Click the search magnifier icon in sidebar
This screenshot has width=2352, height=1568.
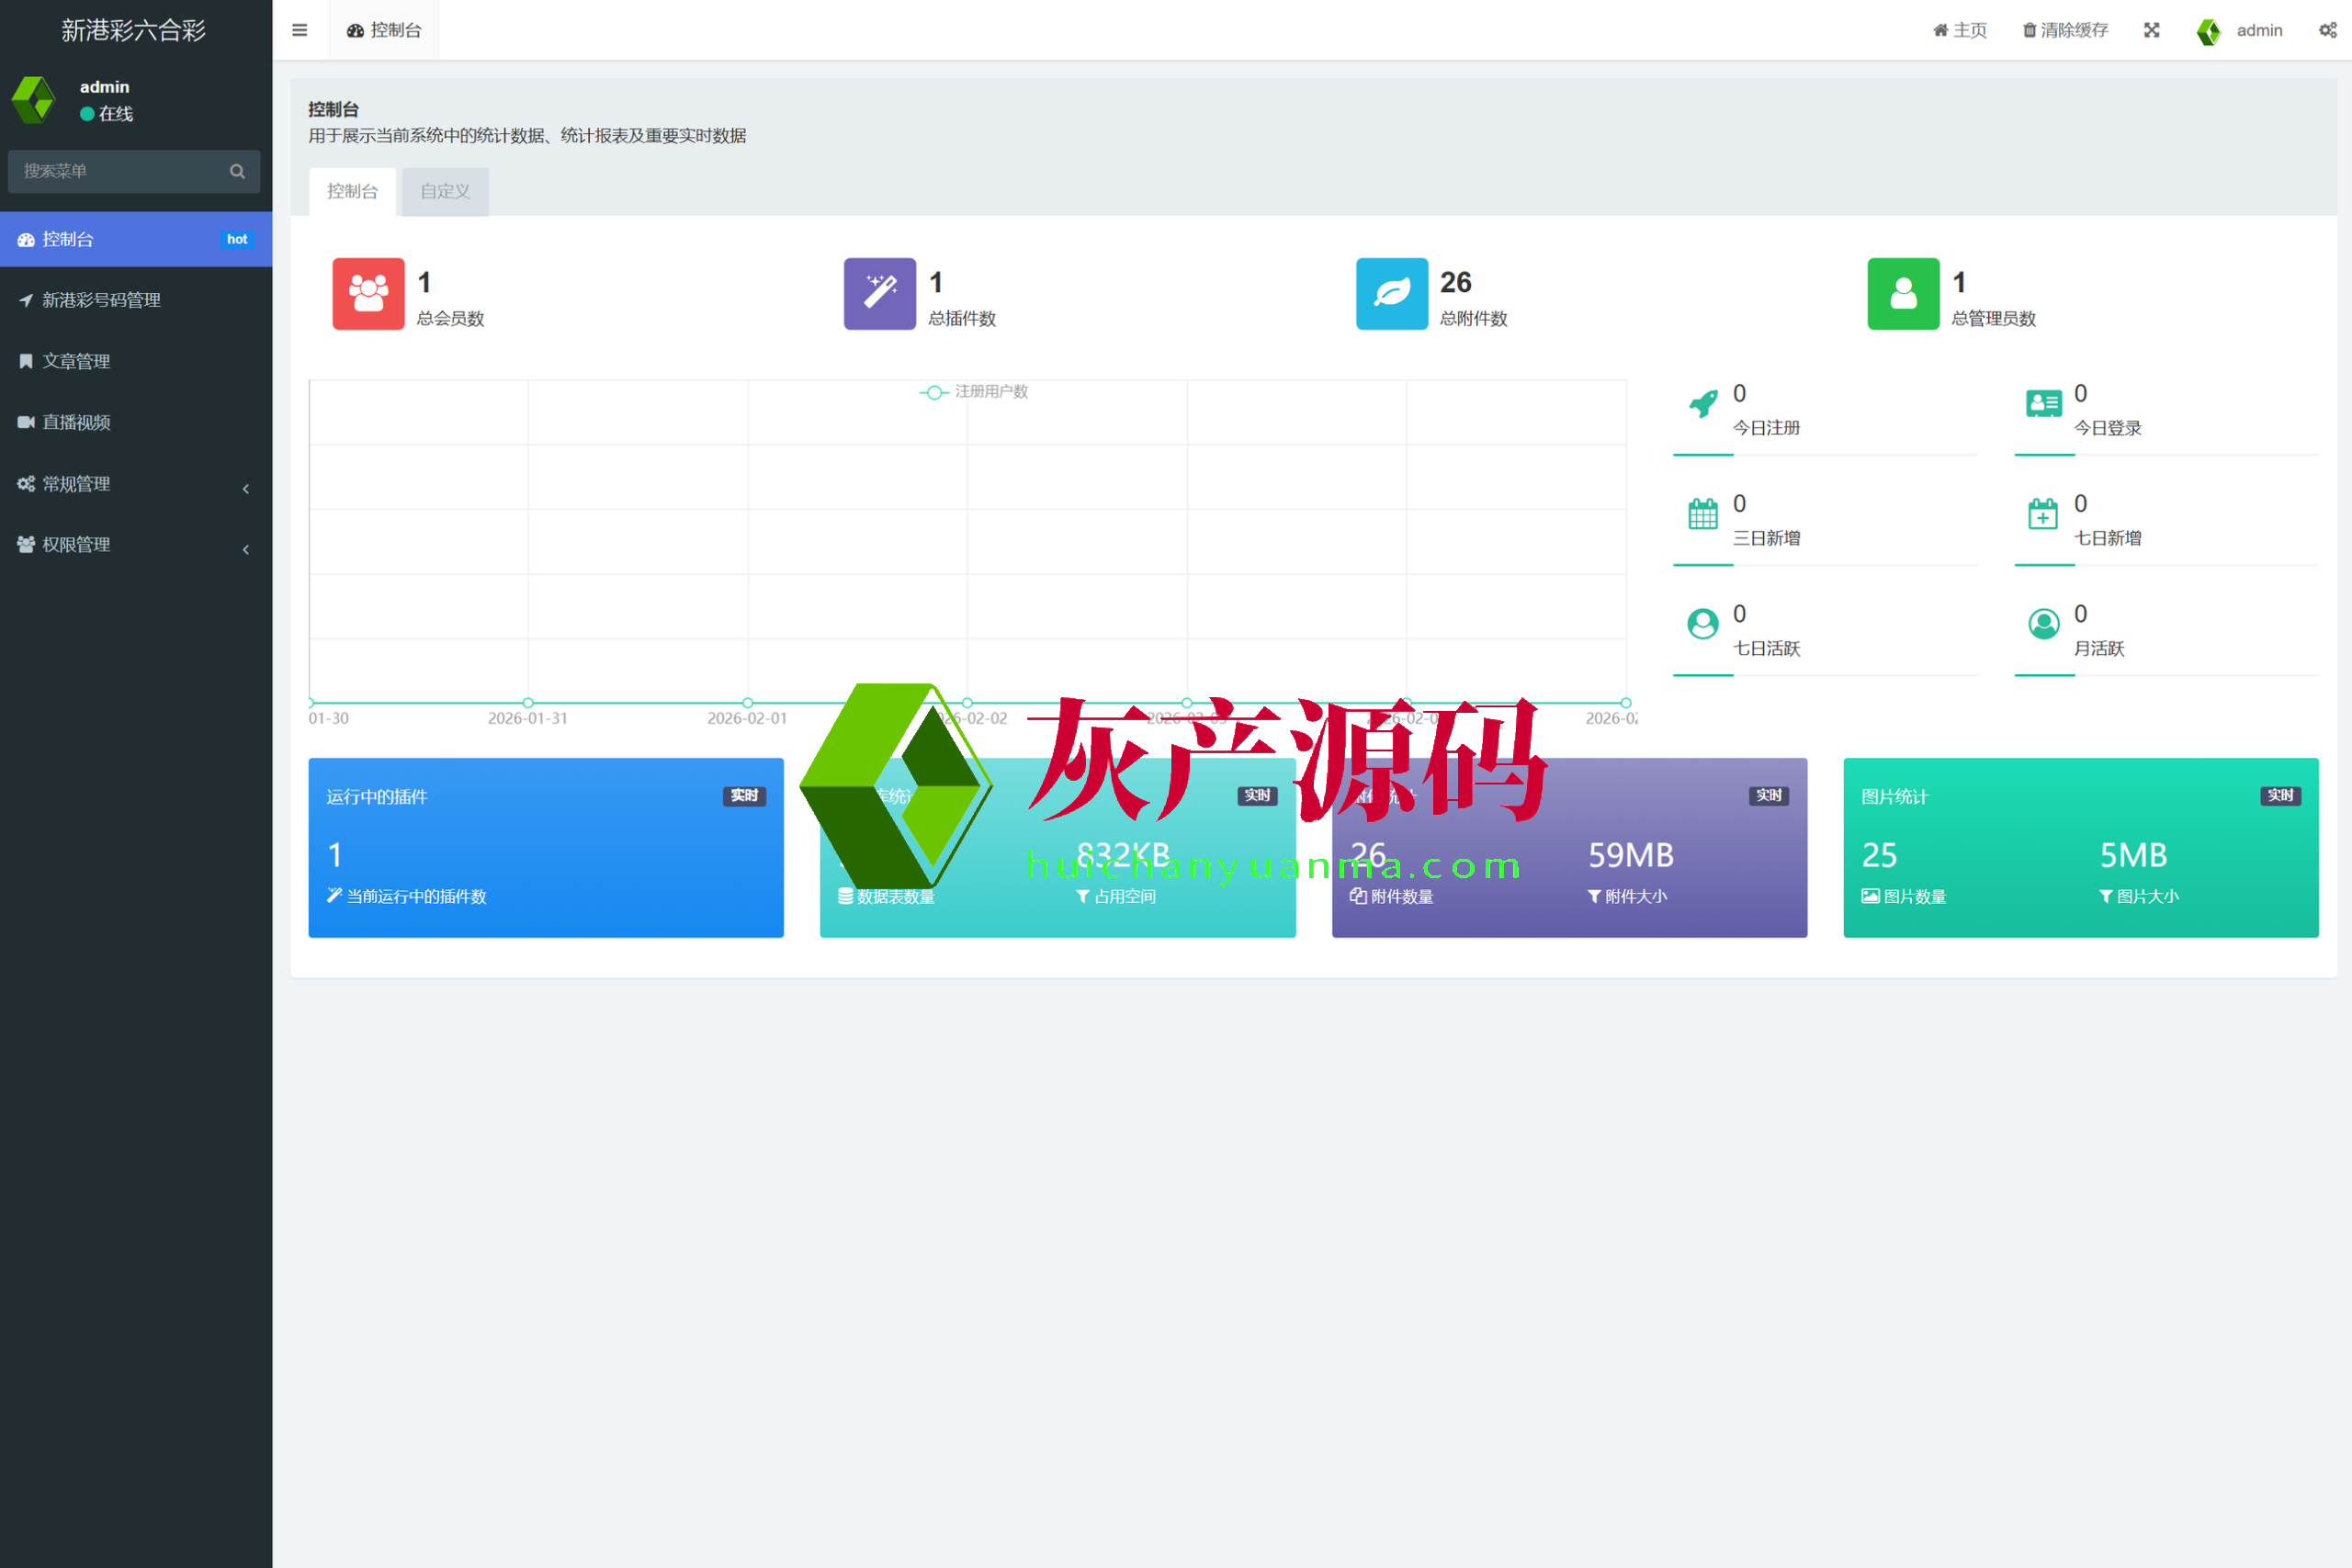(x=237, y=171)
